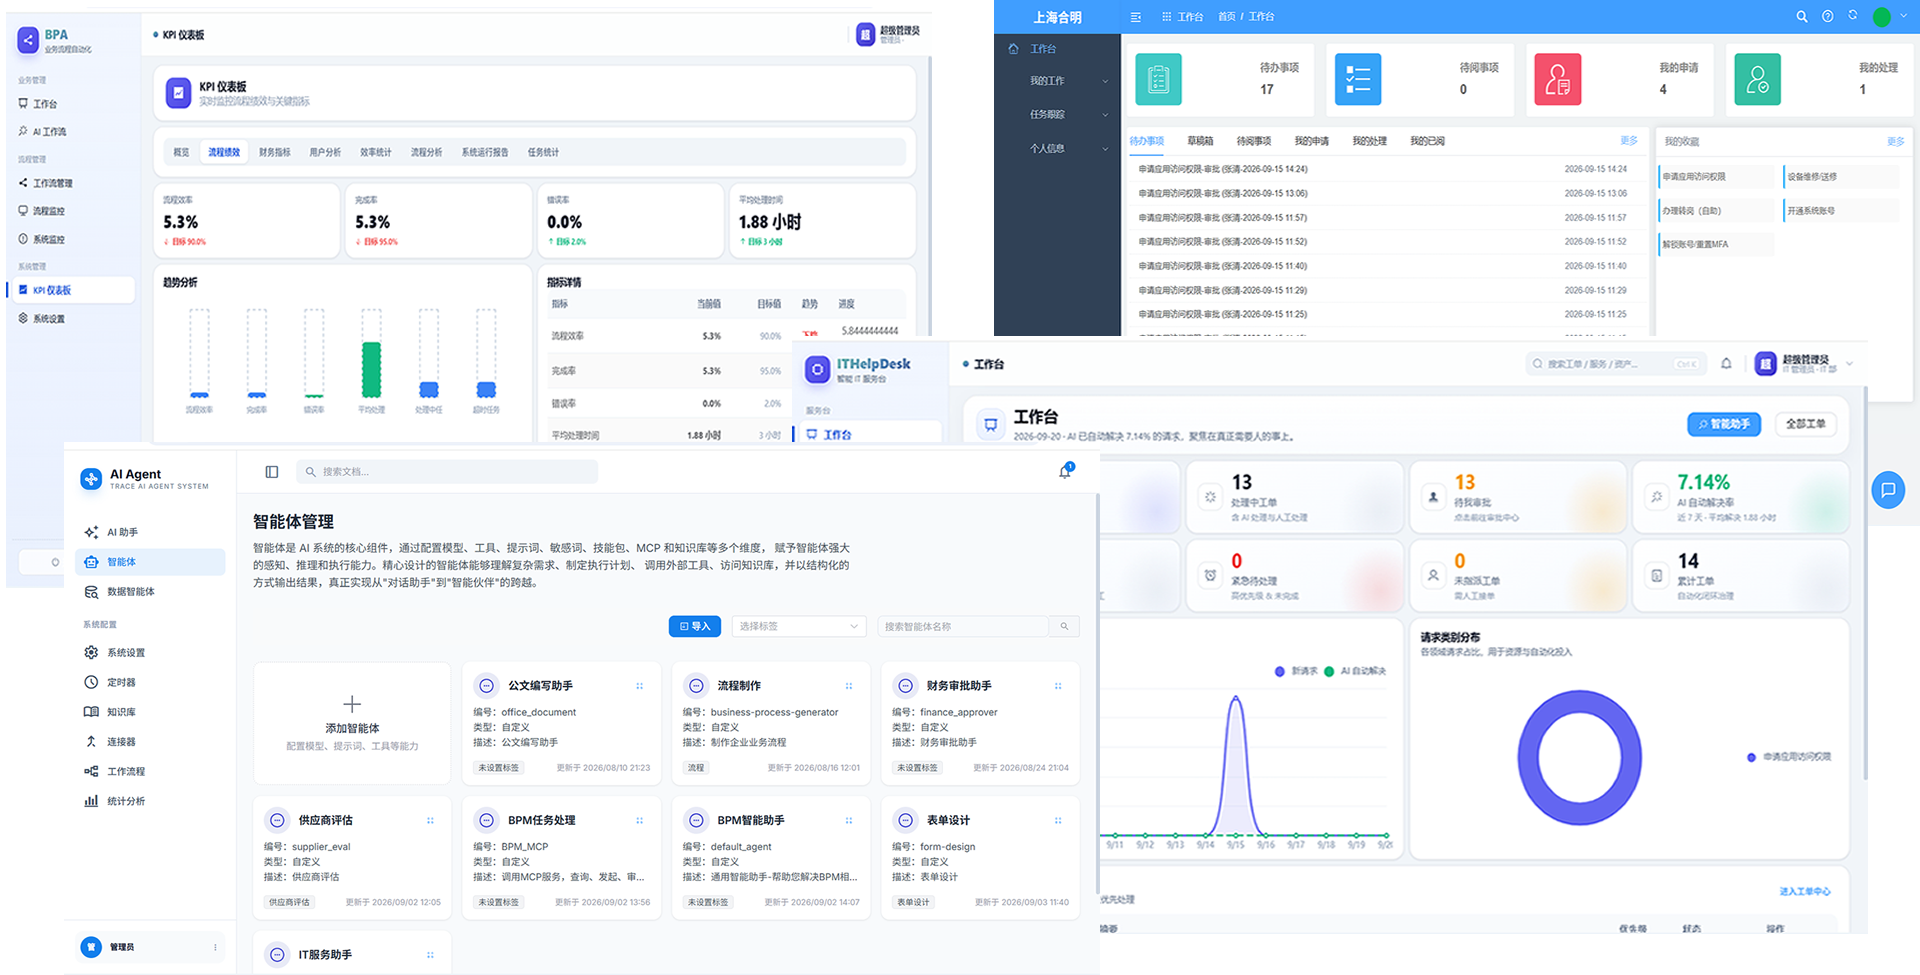Screen dimensions: 1920x975
Task: Click help question icon in 上海合明 top bar
Action: [x=1827, y=16]
